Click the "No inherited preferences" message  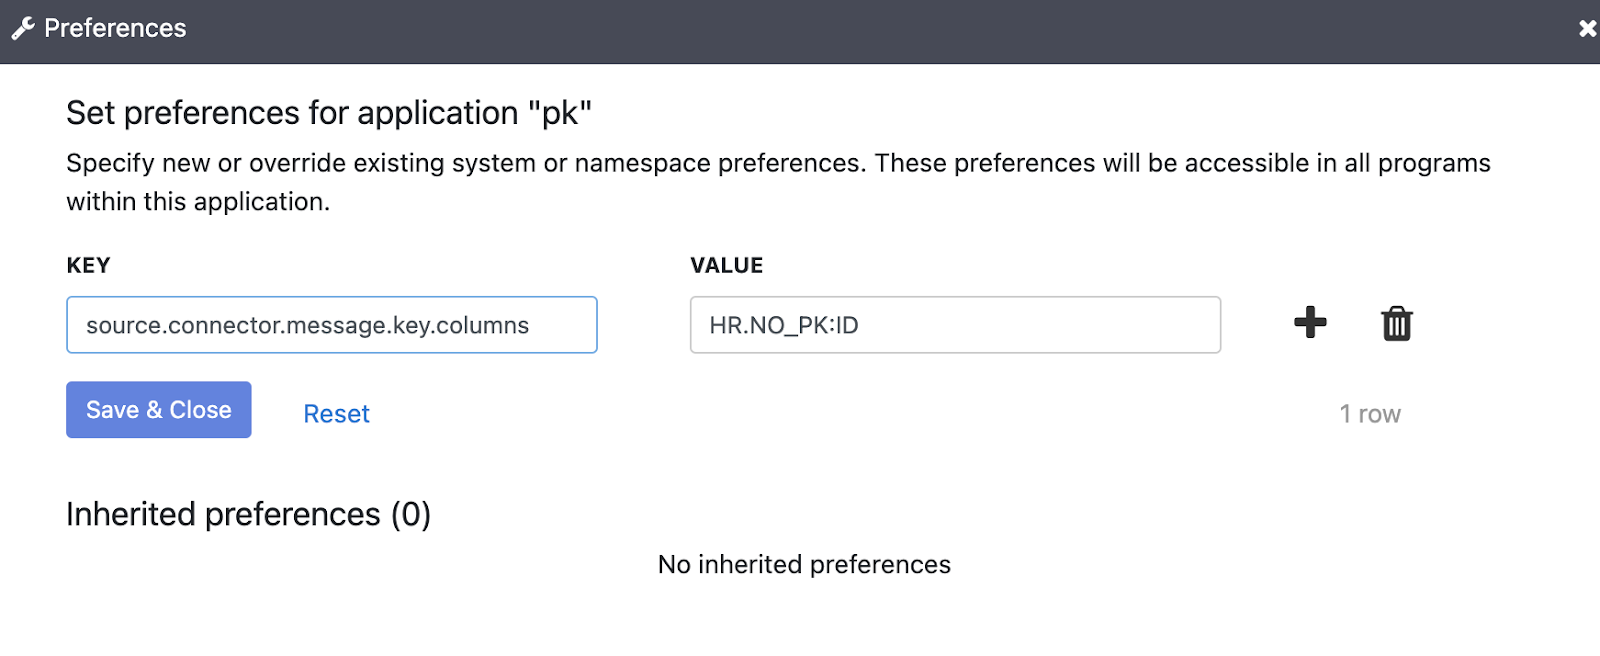[804, 565]
